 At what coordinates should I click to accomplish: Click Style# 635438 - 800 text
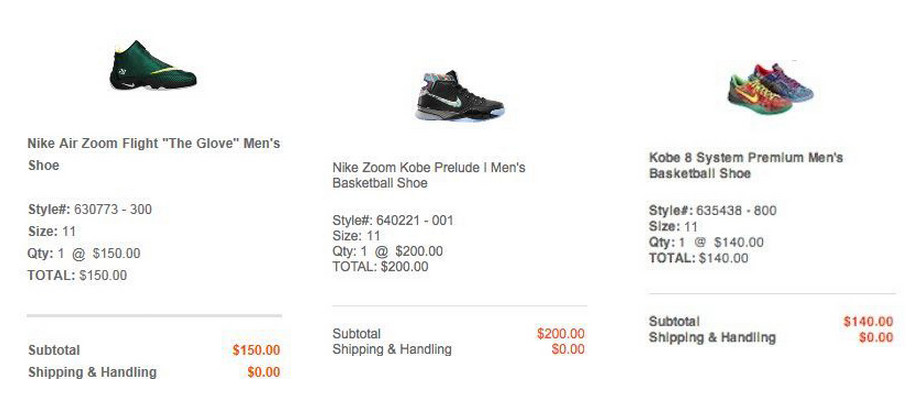(712, 211)
